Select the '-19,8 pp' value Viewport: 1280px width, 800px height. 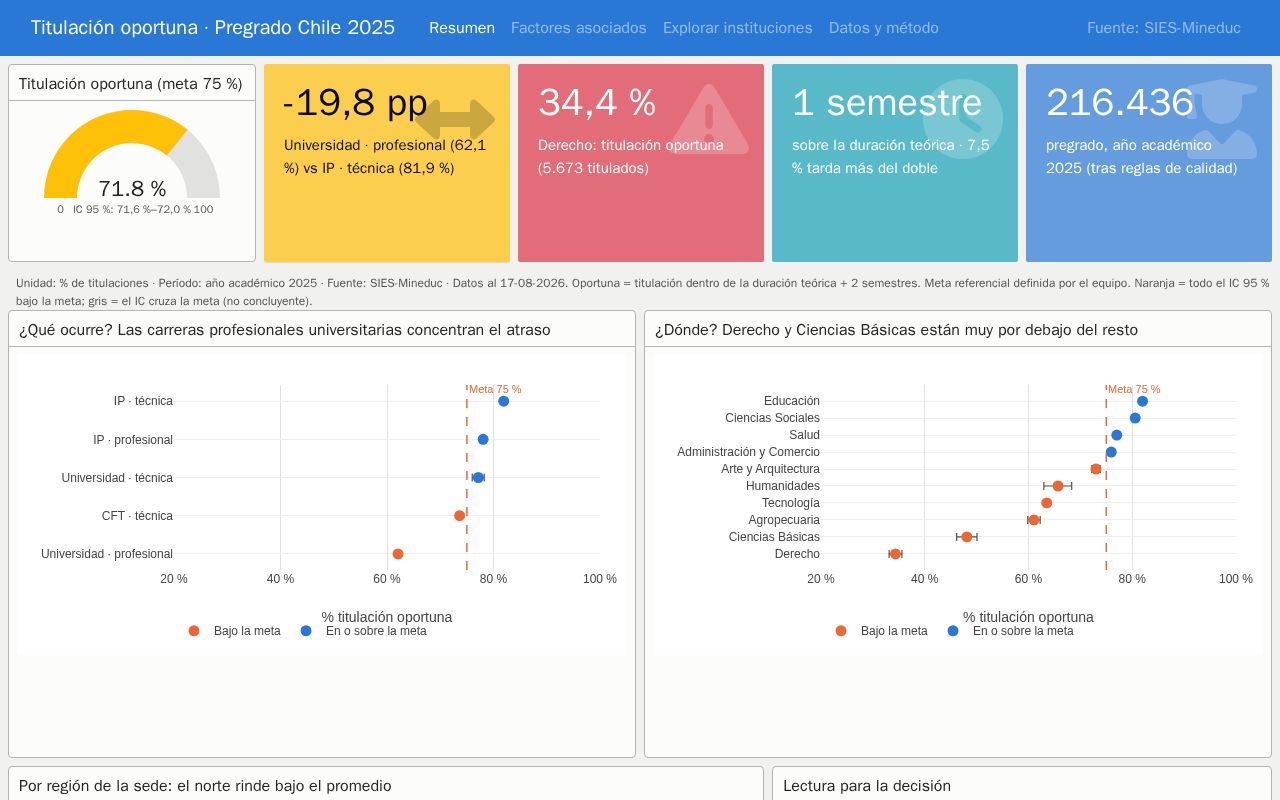(x=355, y=103)
